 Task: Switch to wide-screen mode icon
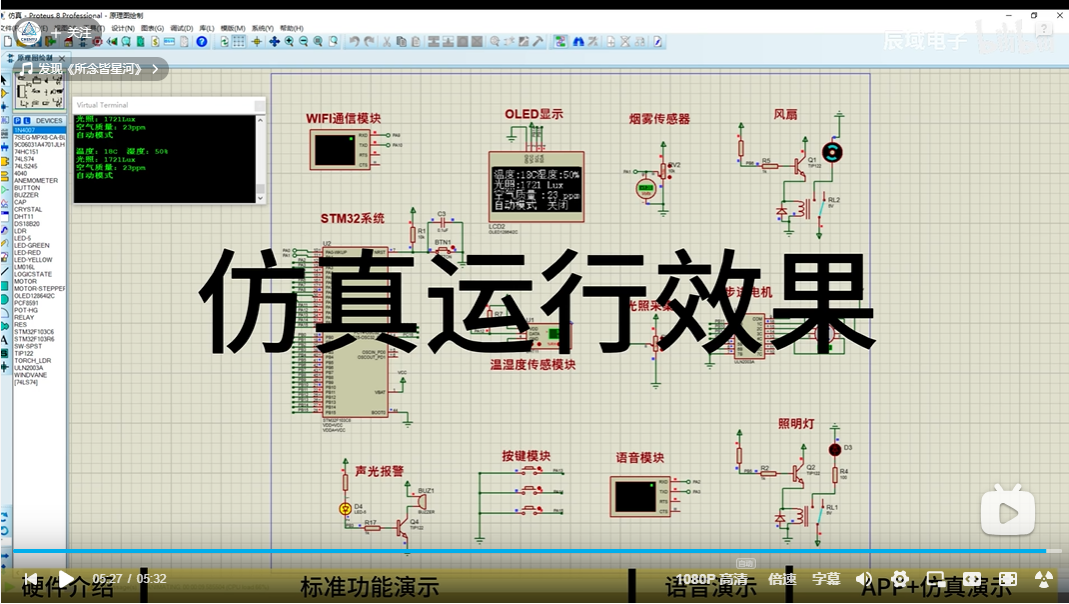click(x=972, y=579)
